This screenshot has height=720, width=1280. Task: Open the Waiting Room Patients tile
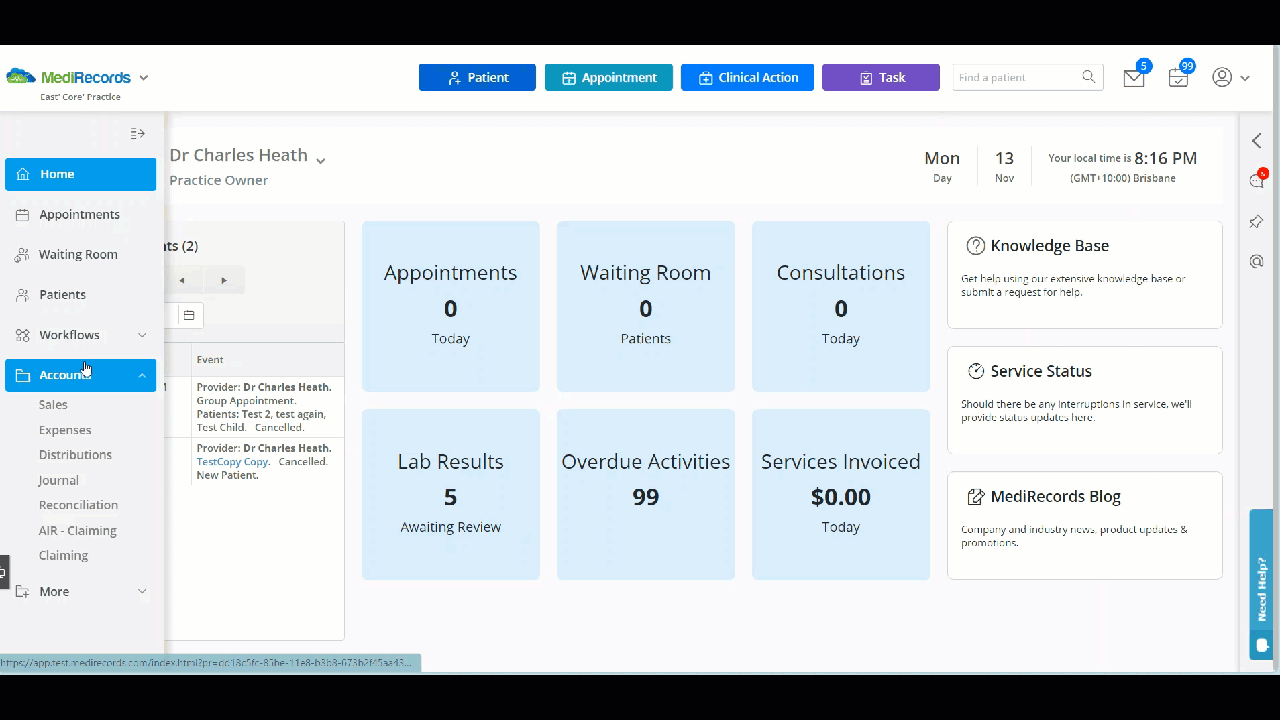(x=645, y=306)
